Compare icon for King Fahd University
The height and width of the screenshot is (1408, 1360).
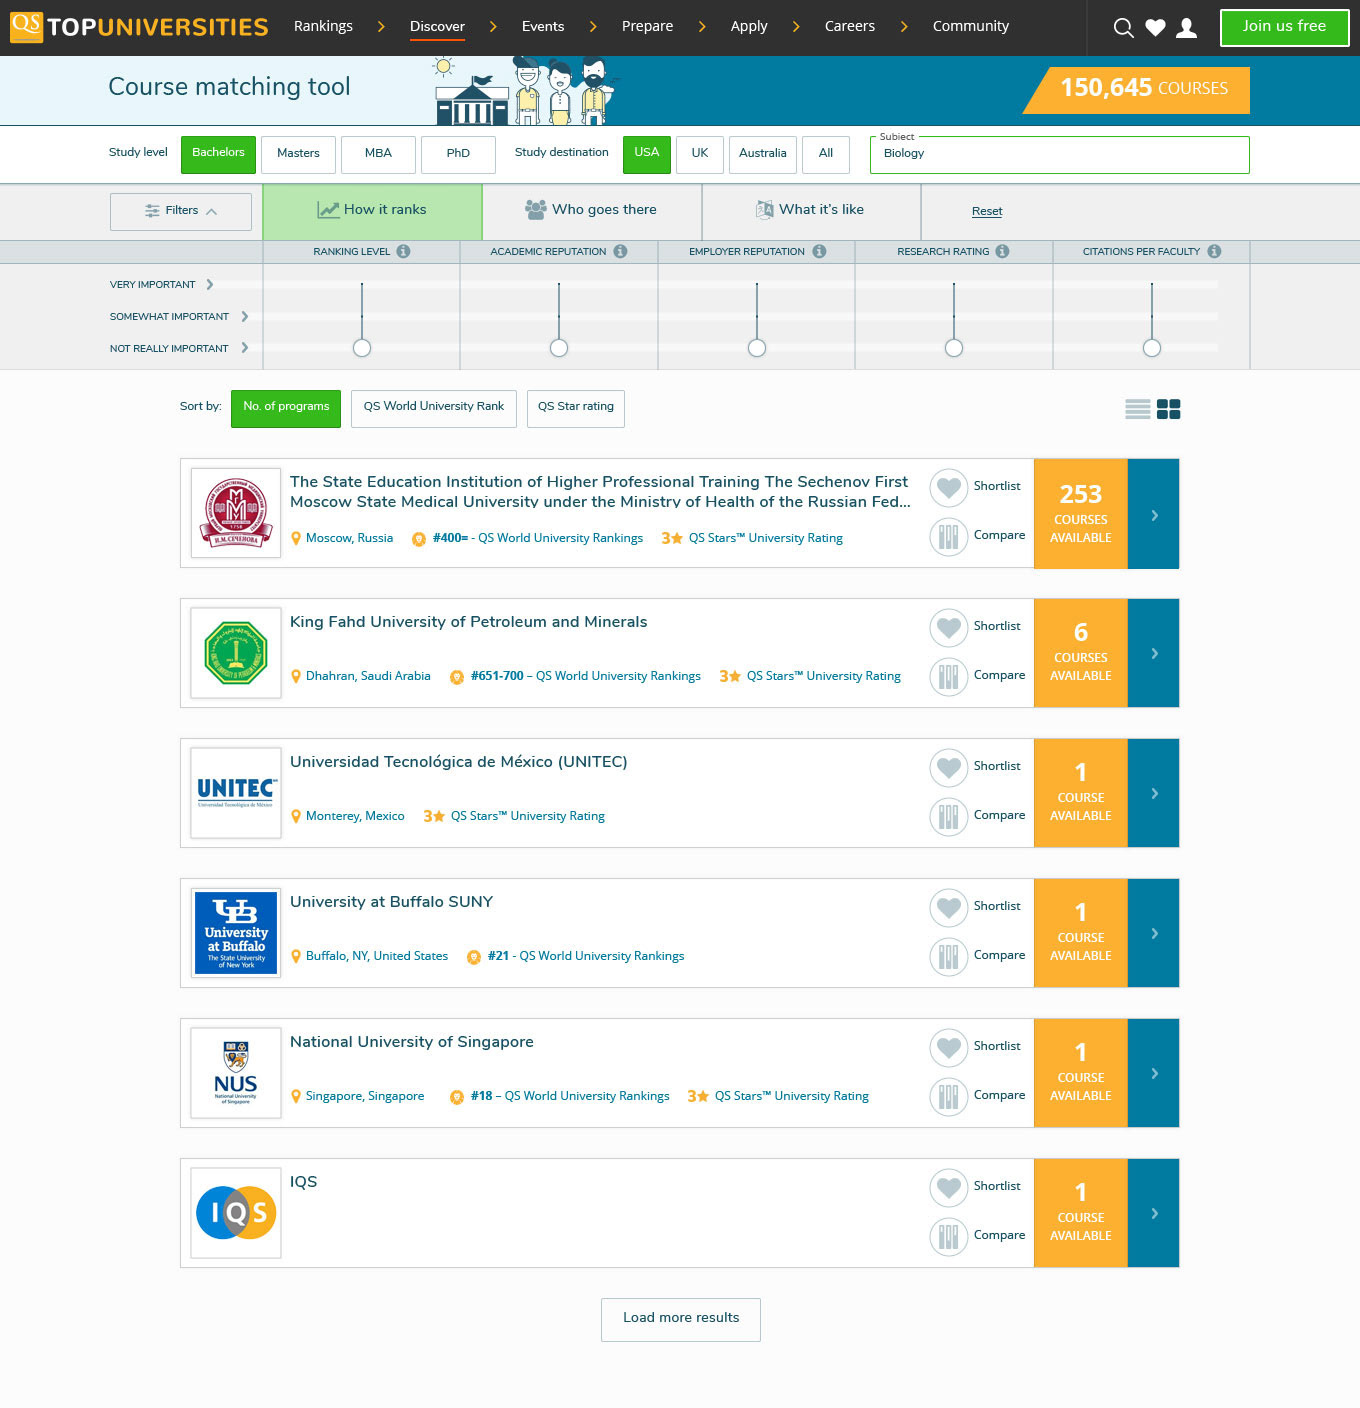tap(949, 677)
